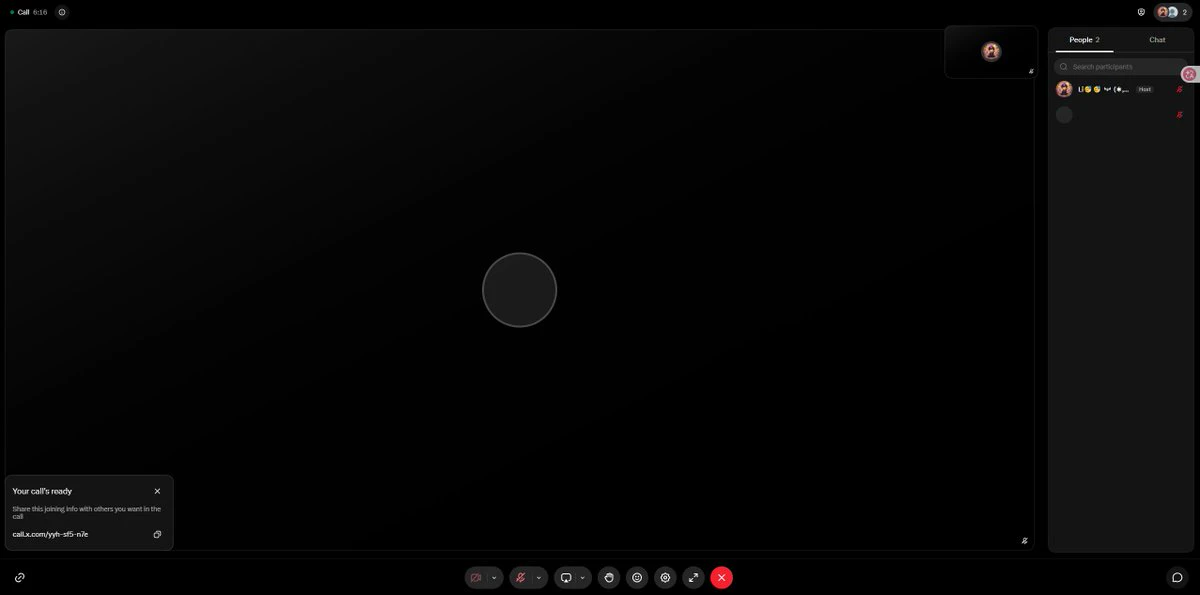This screenshot has height=595, width=1200.
Task: Click the second participant's muted microphone icon
Action: point(1180,115)
